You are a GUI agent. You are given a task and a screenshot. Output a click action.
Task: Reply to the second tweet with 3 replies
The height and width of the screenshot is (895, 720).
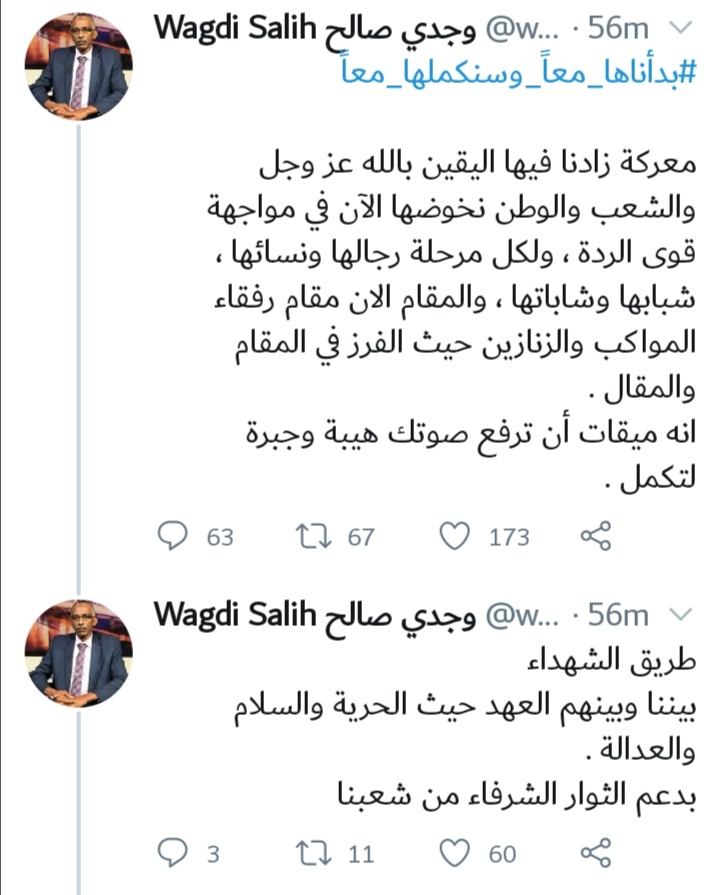[174, 853]
